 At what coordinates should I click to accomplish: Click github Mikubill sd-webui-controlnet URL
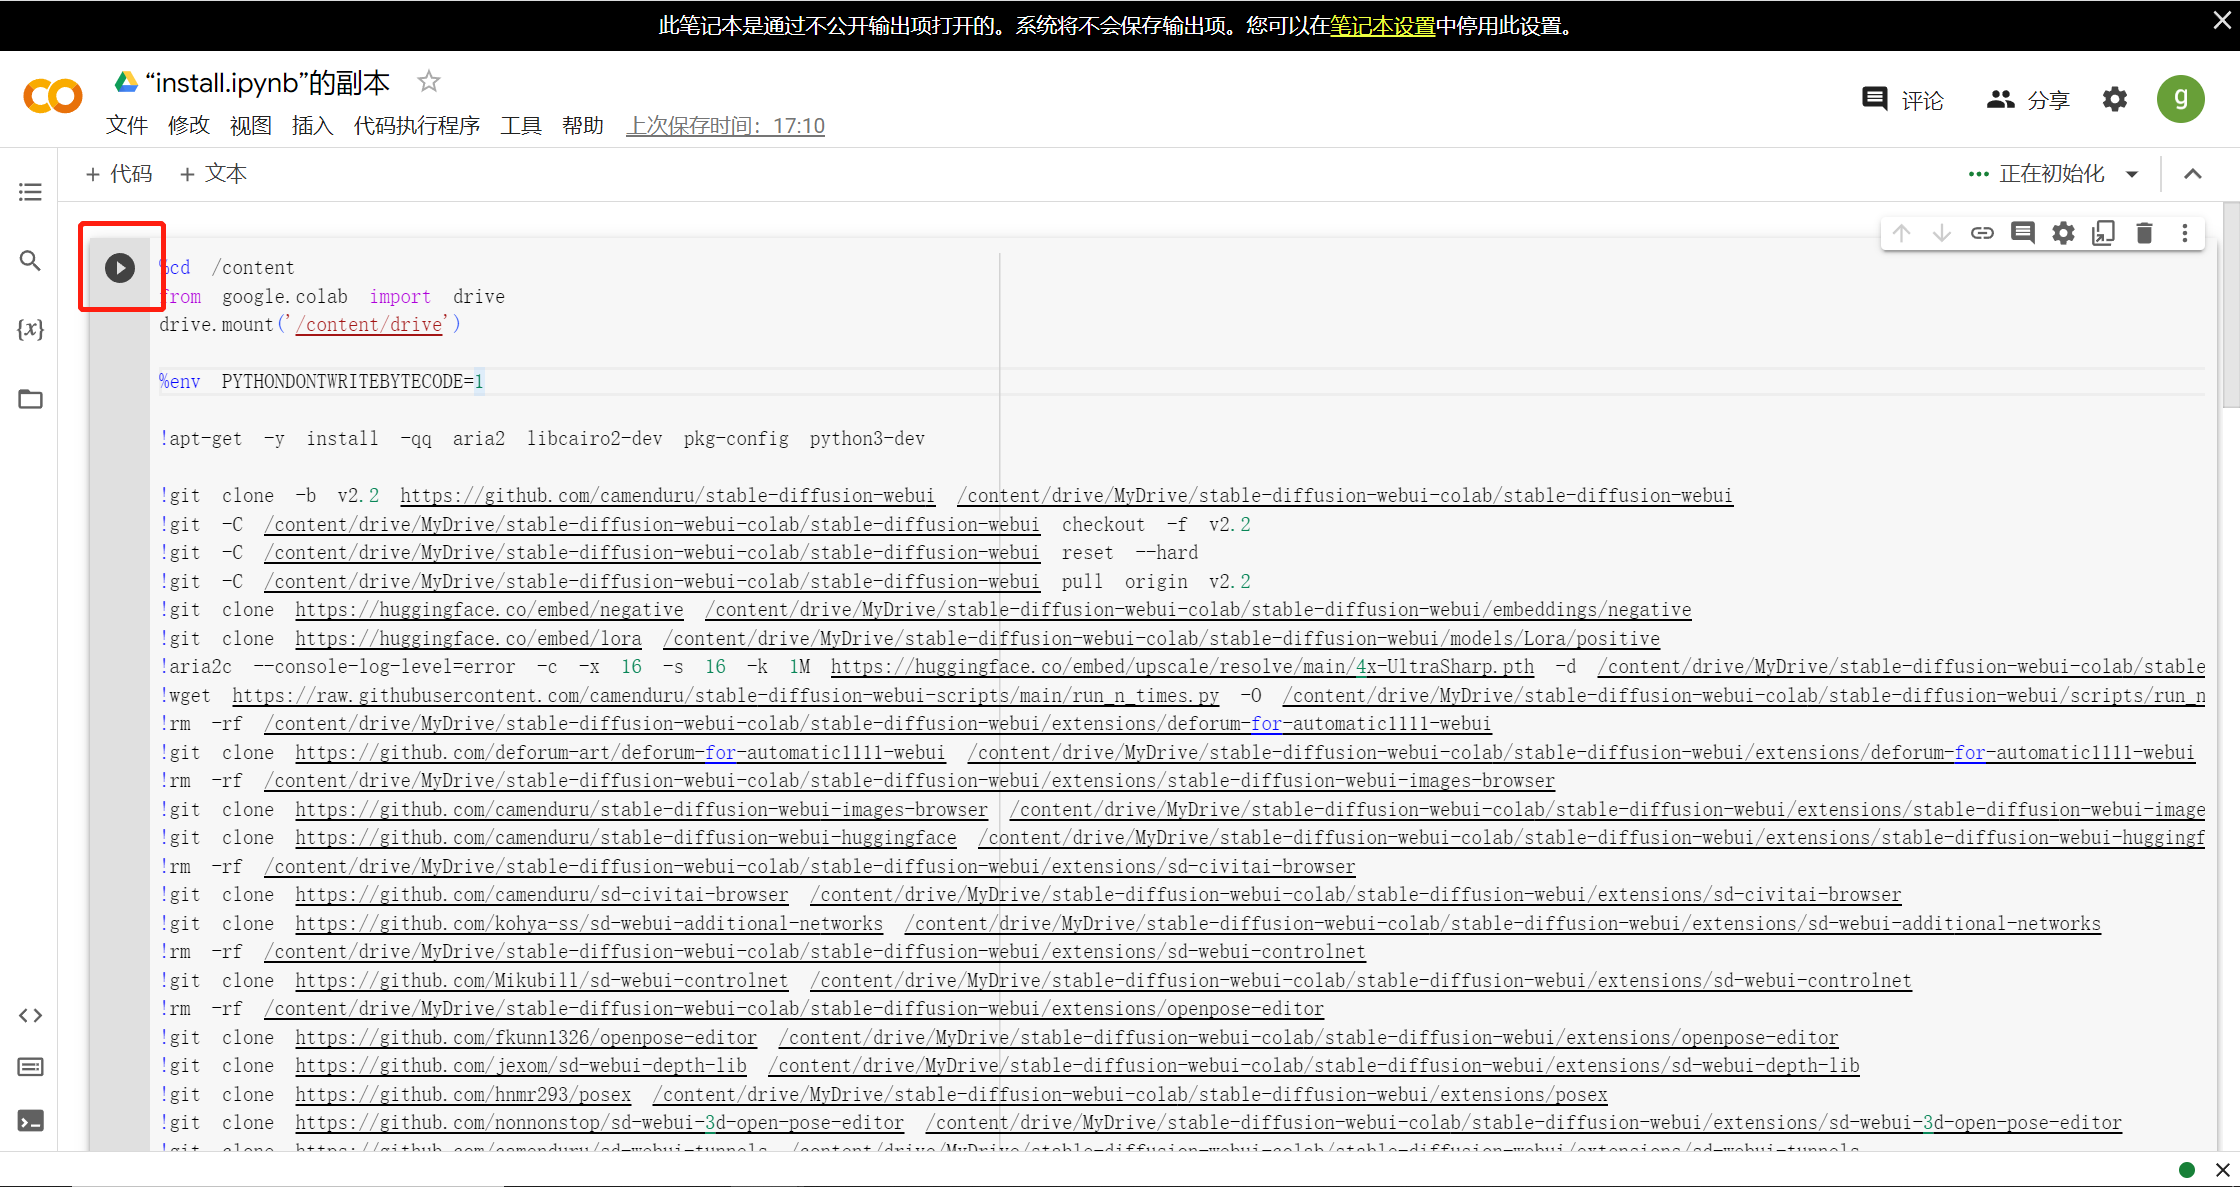tap(541, 981)
